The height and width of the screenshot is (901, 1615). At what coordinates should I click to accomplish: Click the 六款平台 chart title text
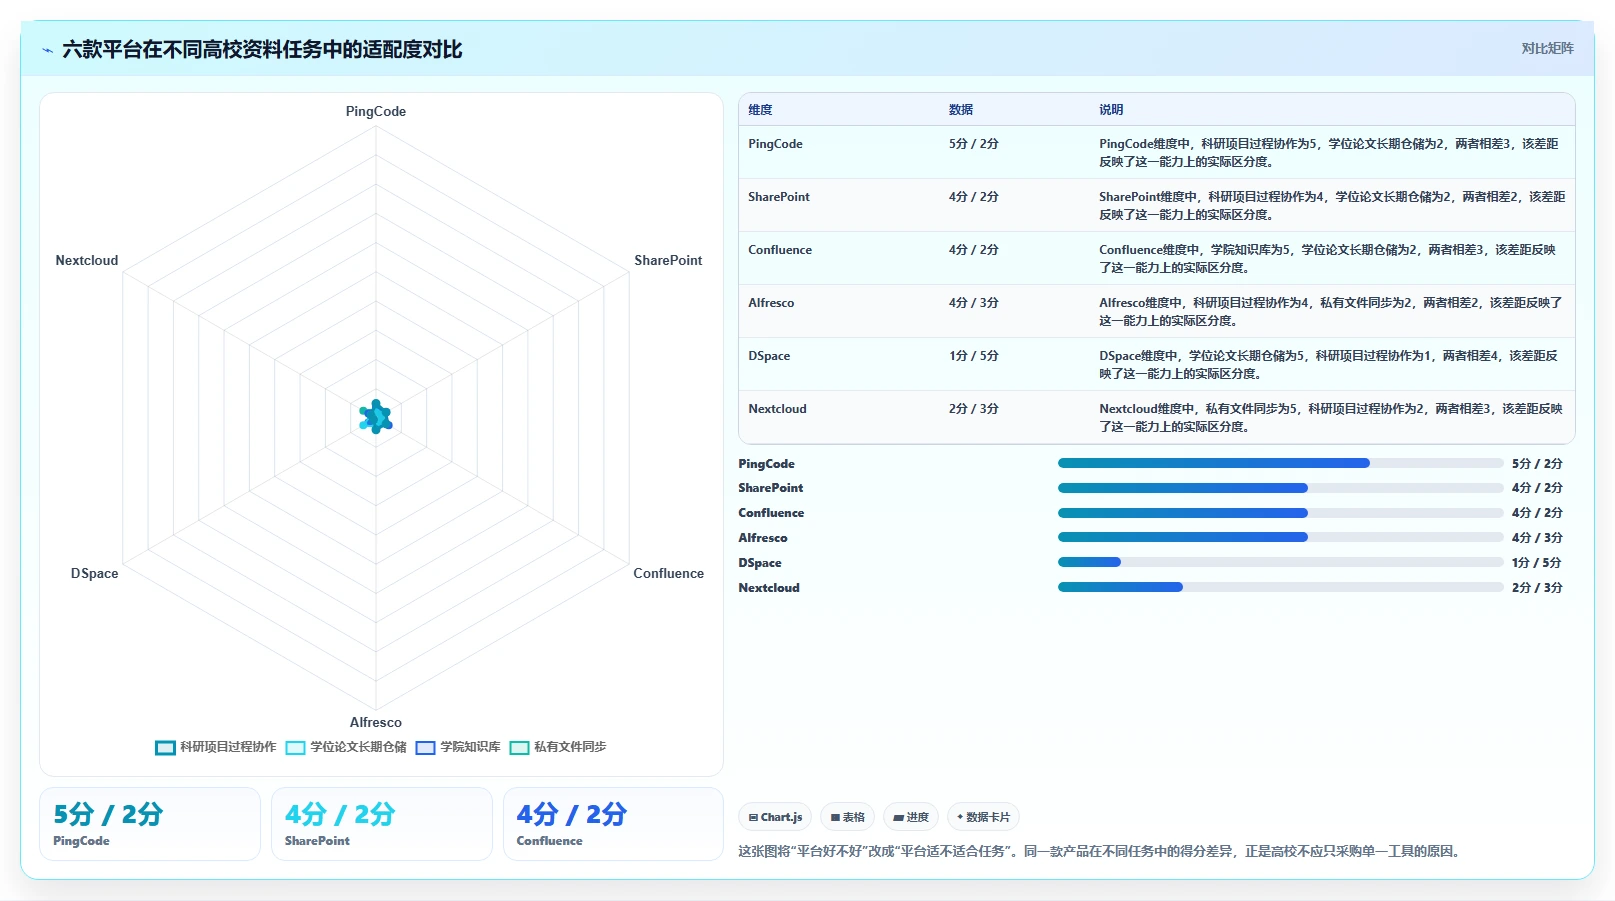coord(262,50)
